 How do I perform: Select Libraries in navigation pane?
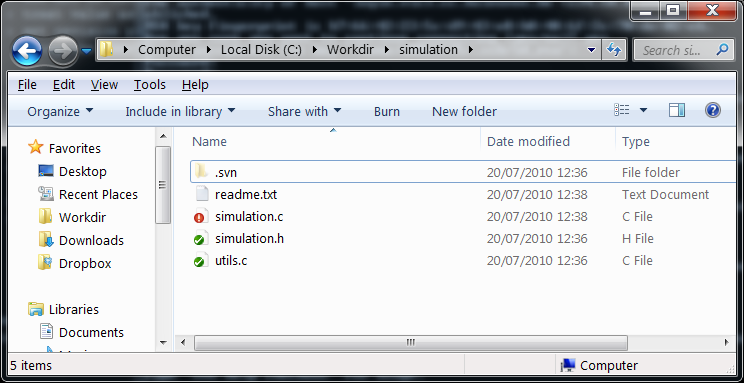(74, 309)
